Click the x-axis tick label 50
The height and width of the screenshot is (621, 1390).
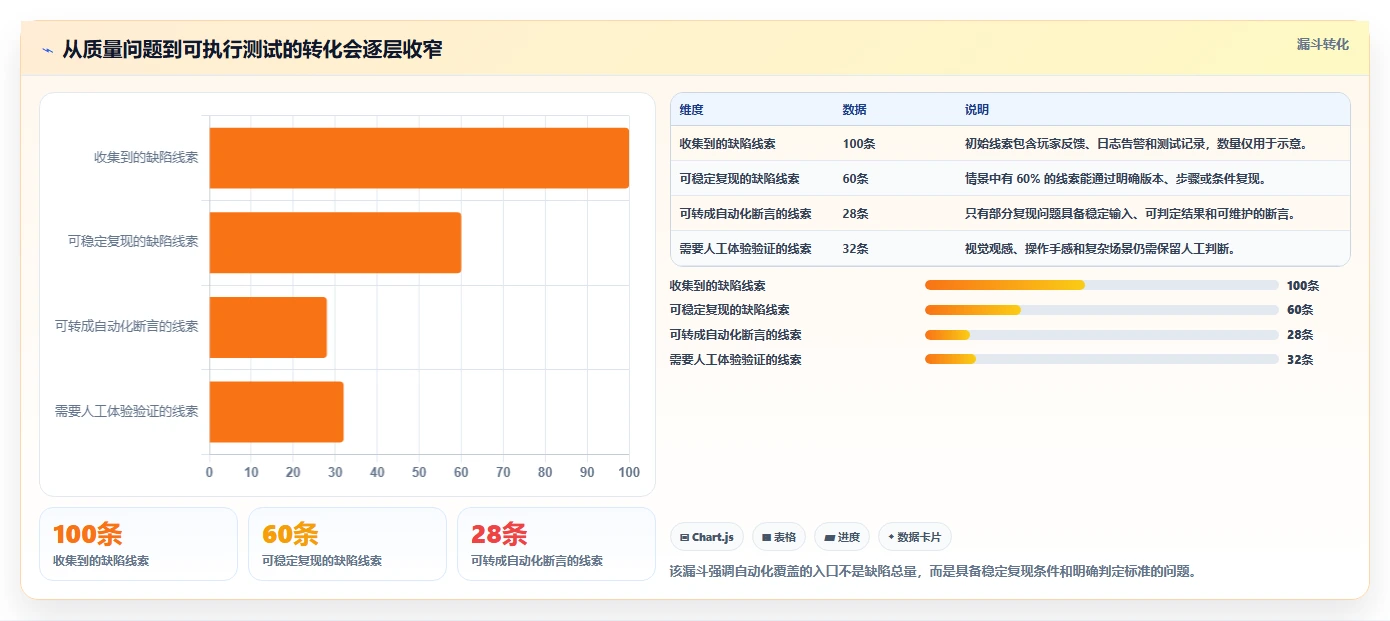[x=419, y=472]
